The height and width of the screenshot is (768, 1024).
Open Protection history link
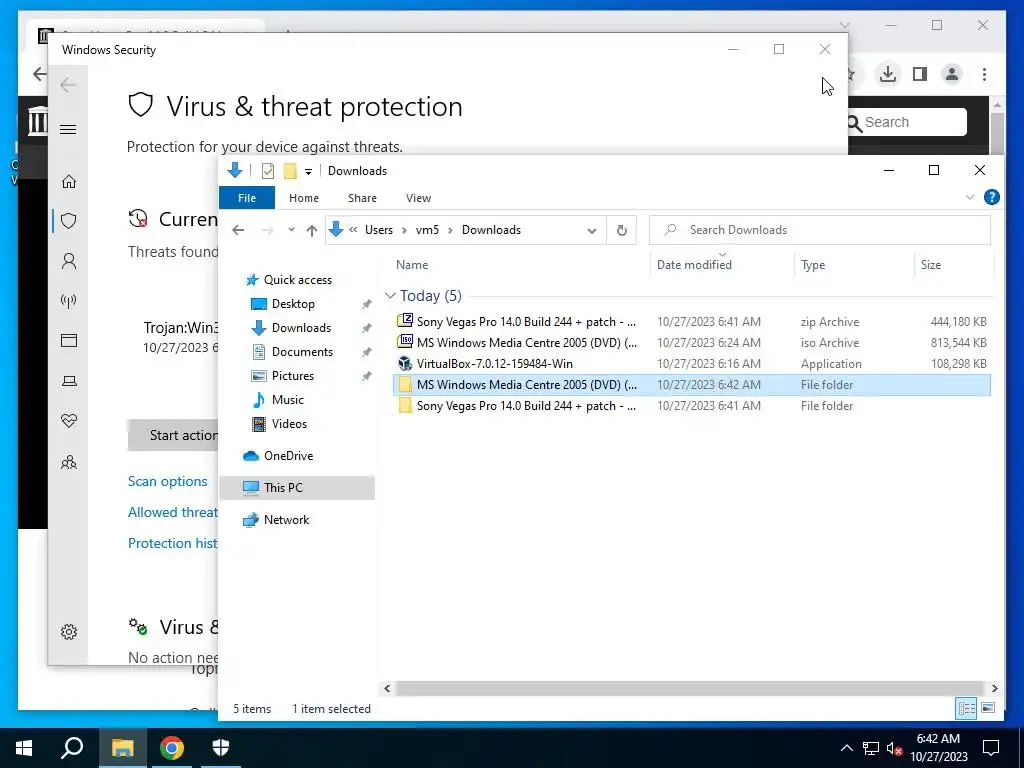173,543
